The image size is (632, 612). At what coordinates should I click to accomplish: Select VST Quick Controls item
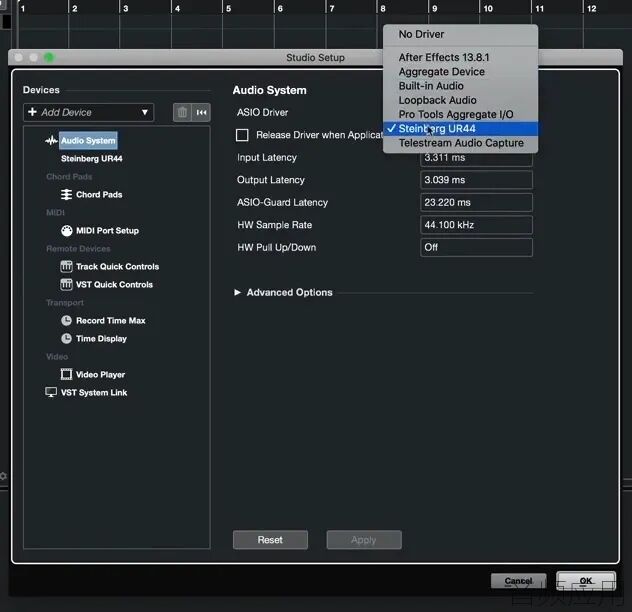click(x=114, y=285)
